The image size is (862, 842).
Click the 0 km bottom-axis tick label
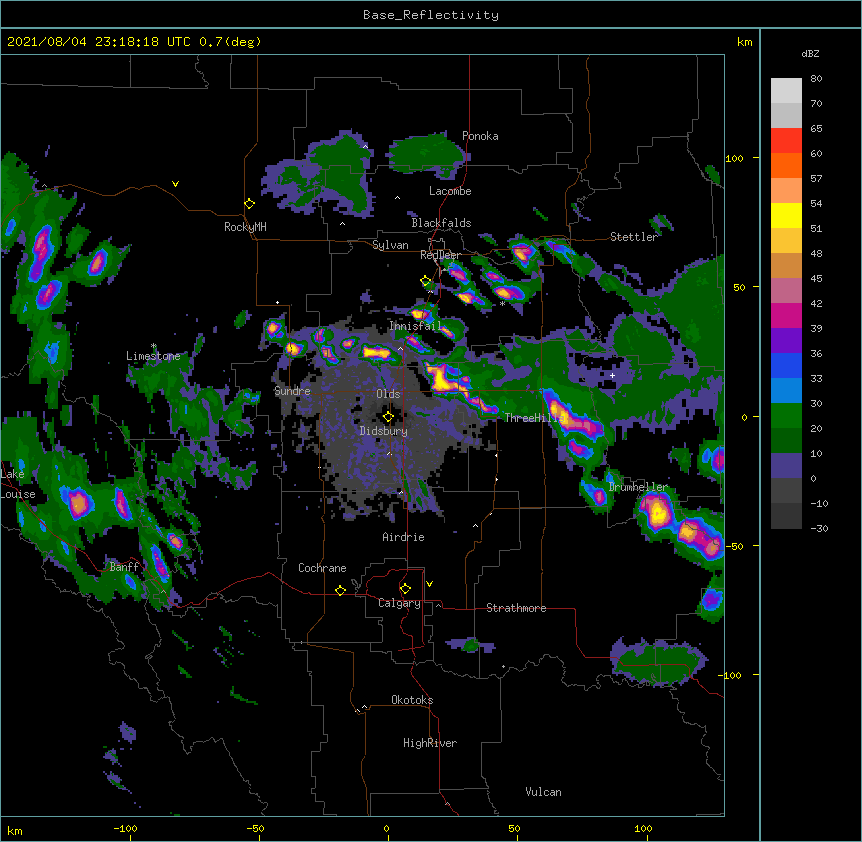click(x=386, y=828)
